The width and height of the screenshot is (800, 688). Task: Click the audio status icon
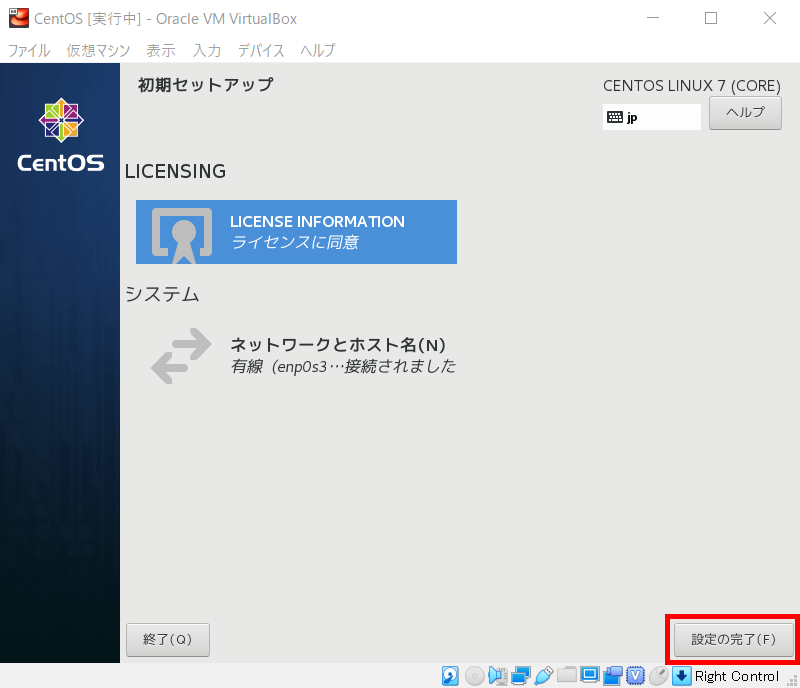tap(497, 676)
